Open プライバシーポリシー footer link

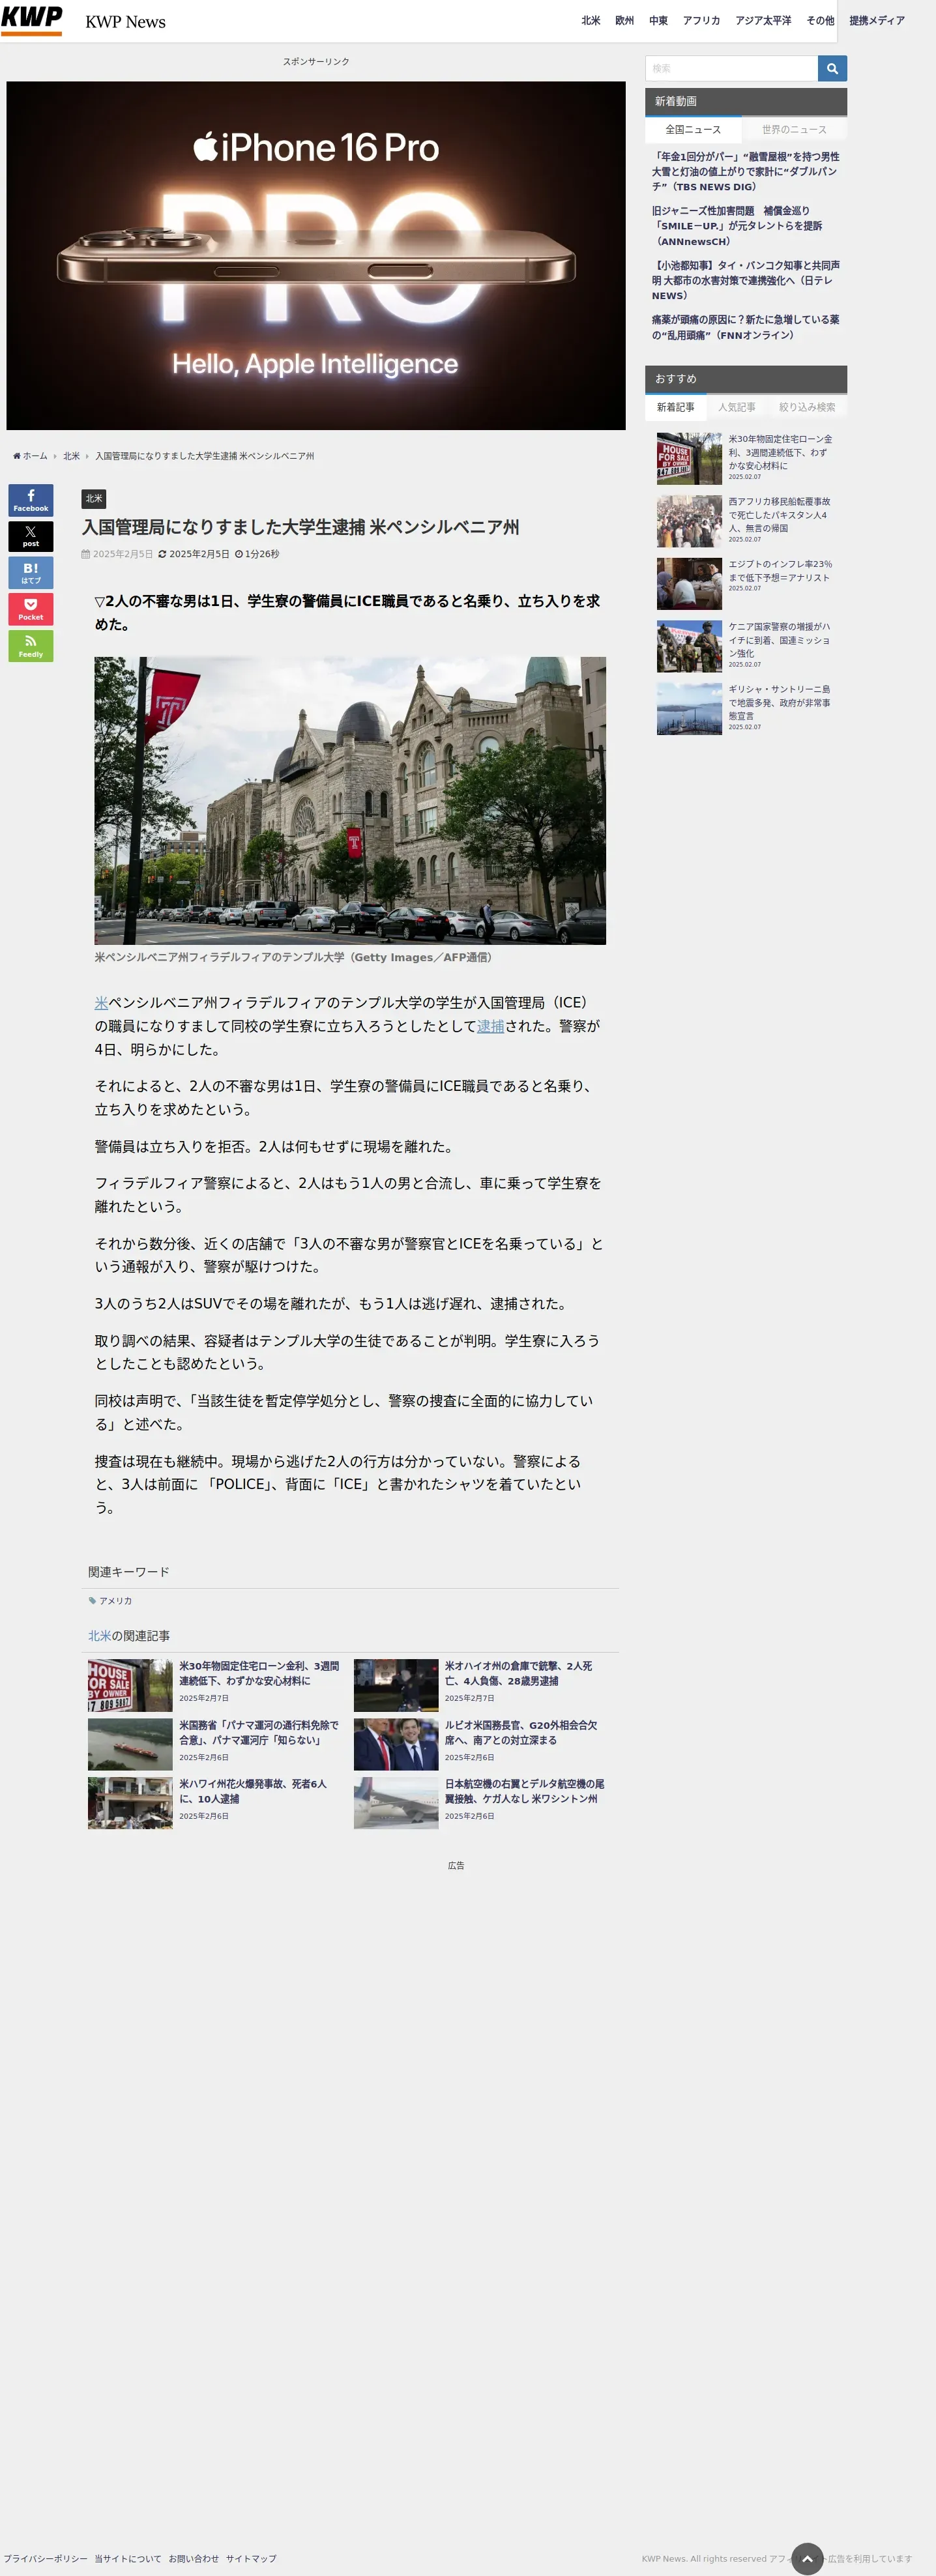tap(45, 2558)
